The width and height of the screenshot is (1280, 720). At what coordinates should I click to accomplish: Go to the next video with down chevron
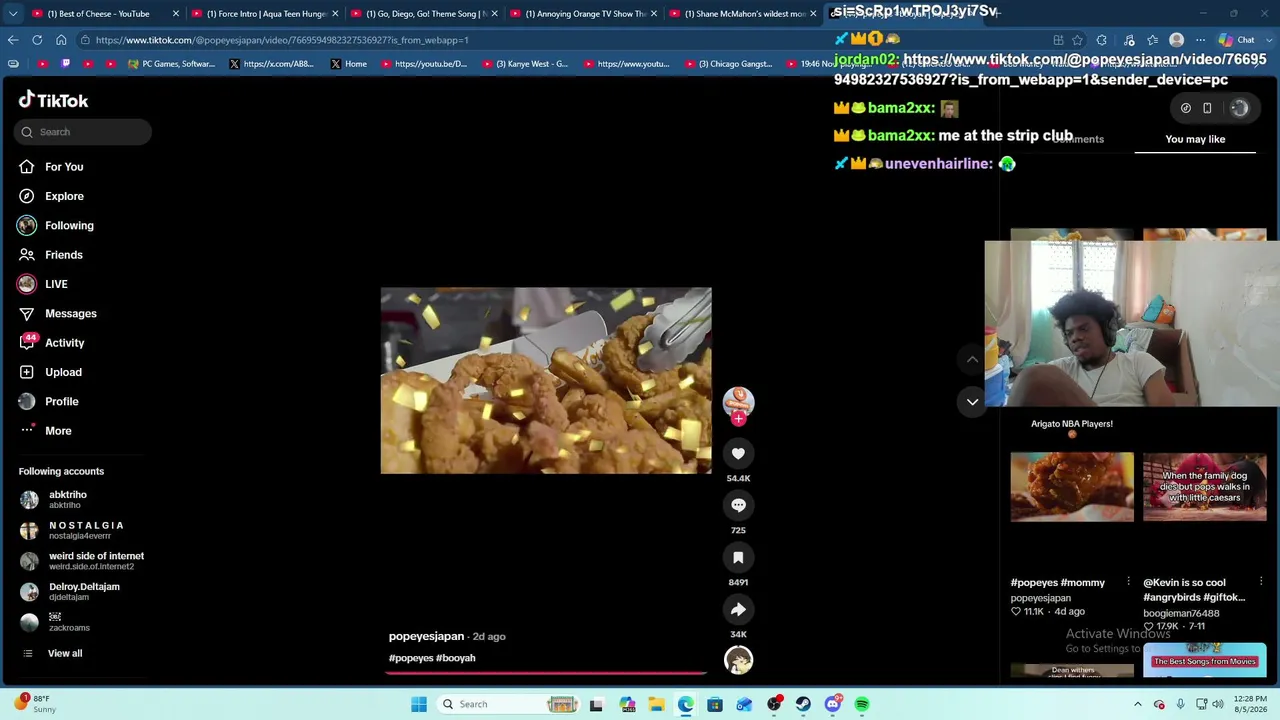coord(972,402)
